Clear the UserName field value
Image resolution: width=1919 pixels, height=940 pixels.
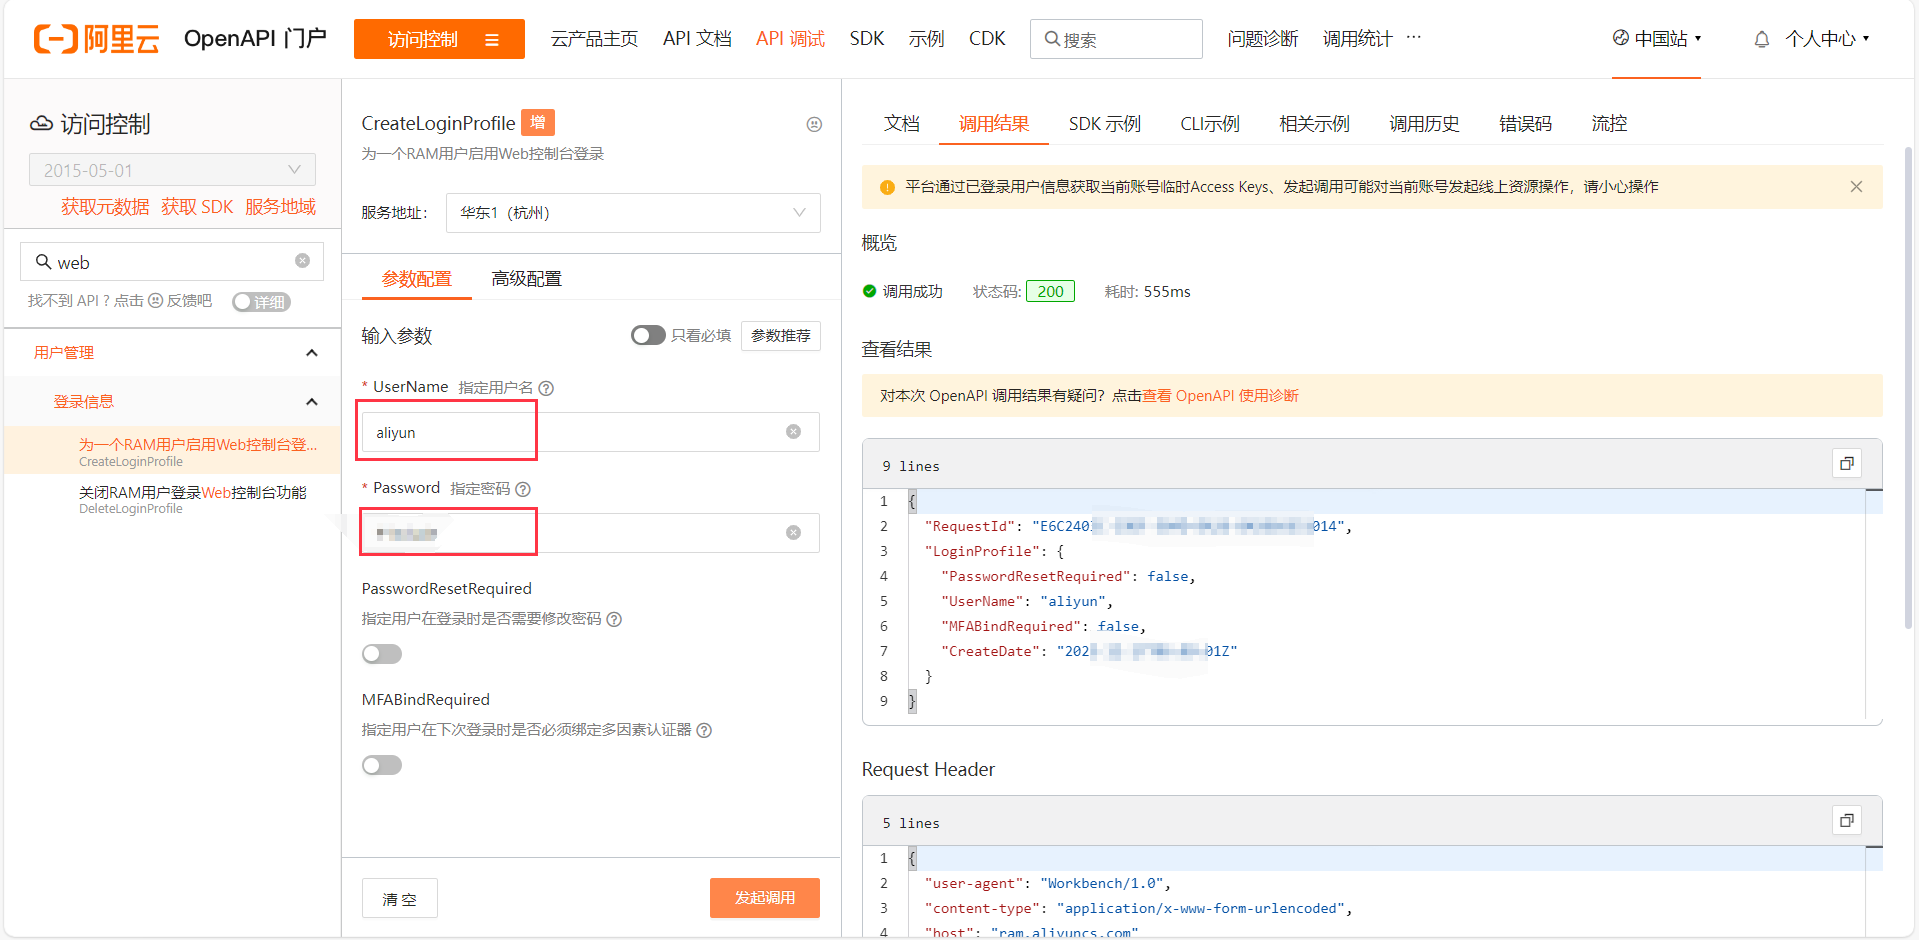point(793,432)
